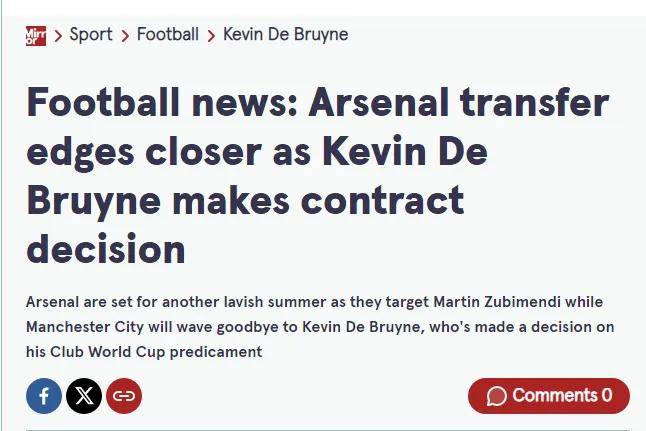
Task: Go to Sport section breadcrumb
Action: click(x=91, y=35)
